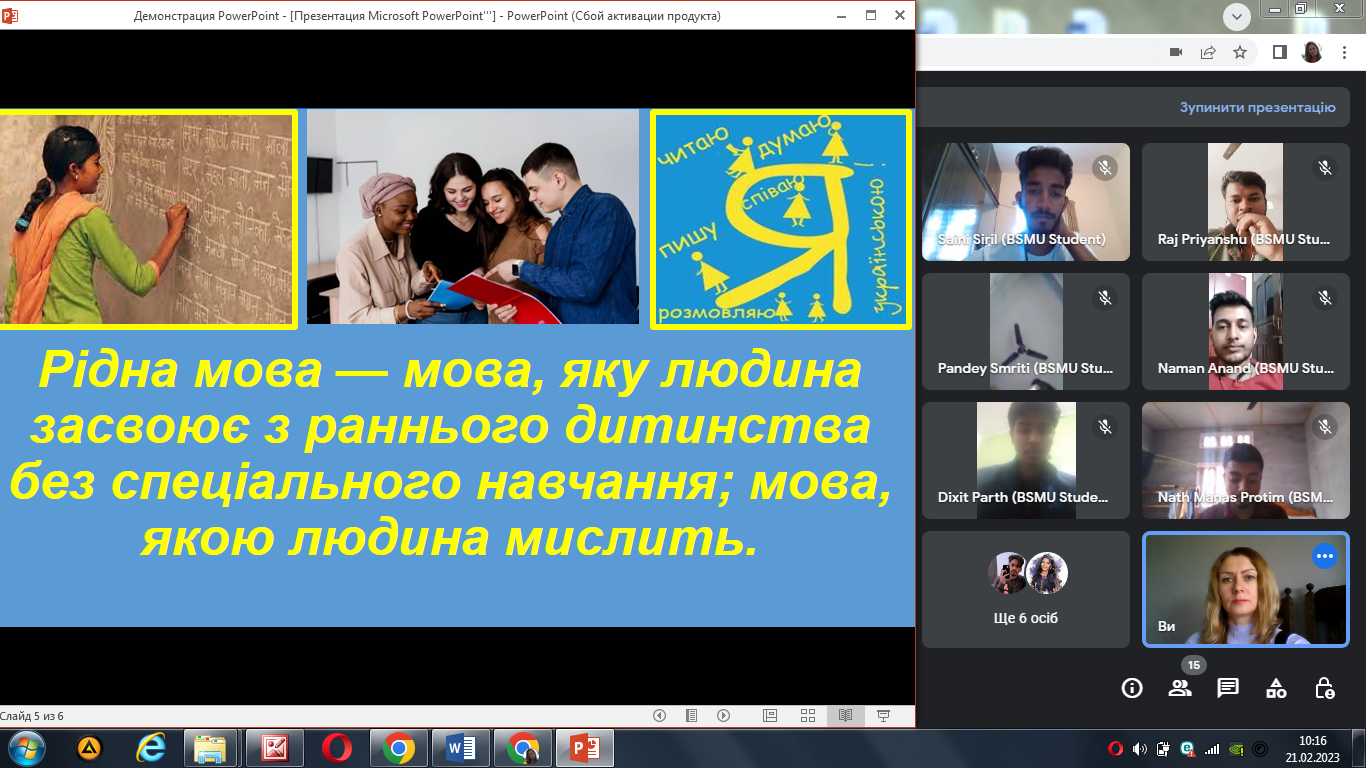Go to the next slide arrow

click(723, 716)
